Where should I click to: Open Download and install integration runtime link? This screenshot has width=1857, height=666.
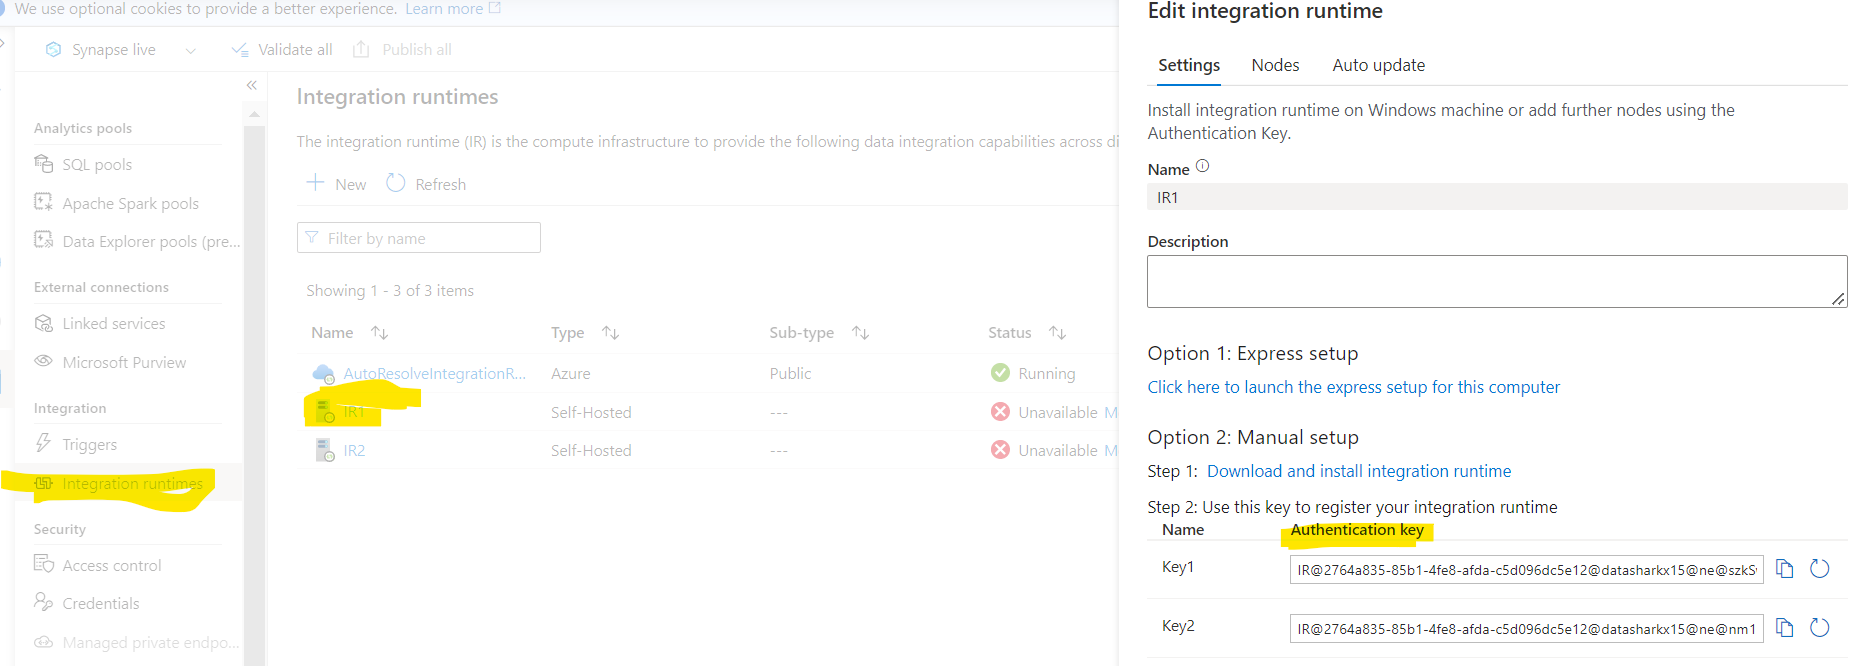(1359, 471)
